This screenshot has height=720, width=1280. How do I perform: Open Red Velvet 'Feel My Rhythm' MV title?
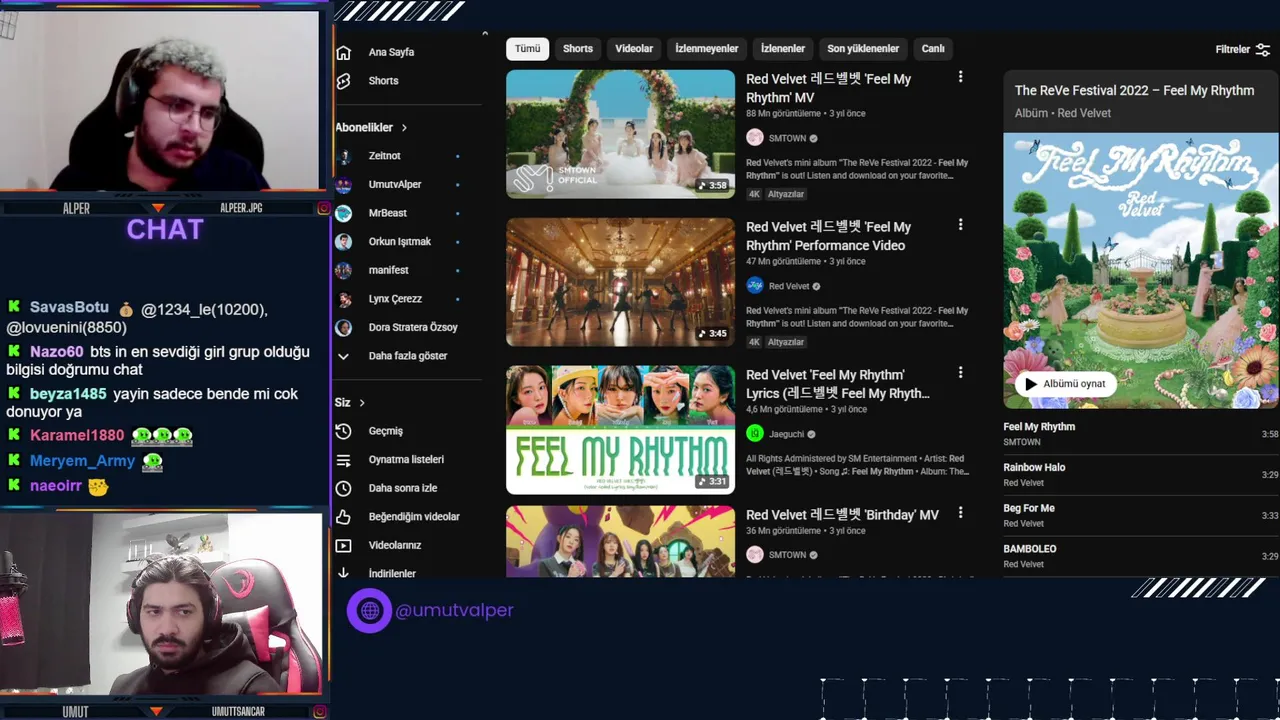[828, 88]
